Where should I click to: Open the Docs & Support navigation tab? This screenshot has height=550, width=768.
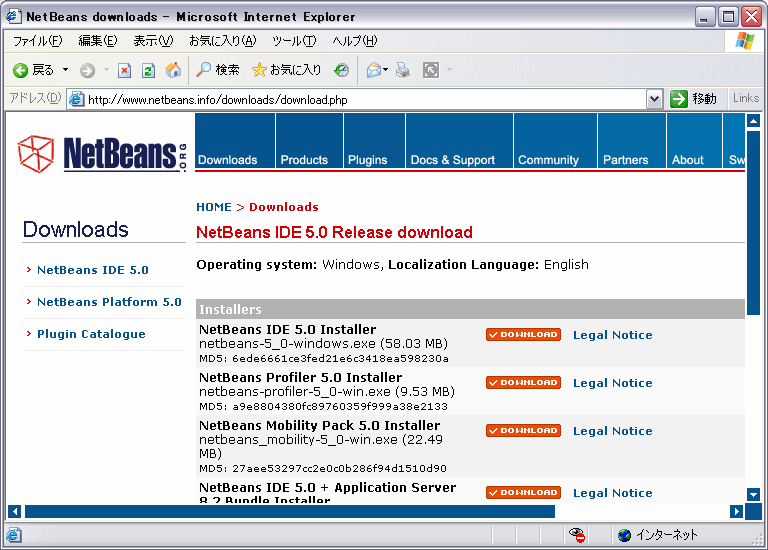459,141
